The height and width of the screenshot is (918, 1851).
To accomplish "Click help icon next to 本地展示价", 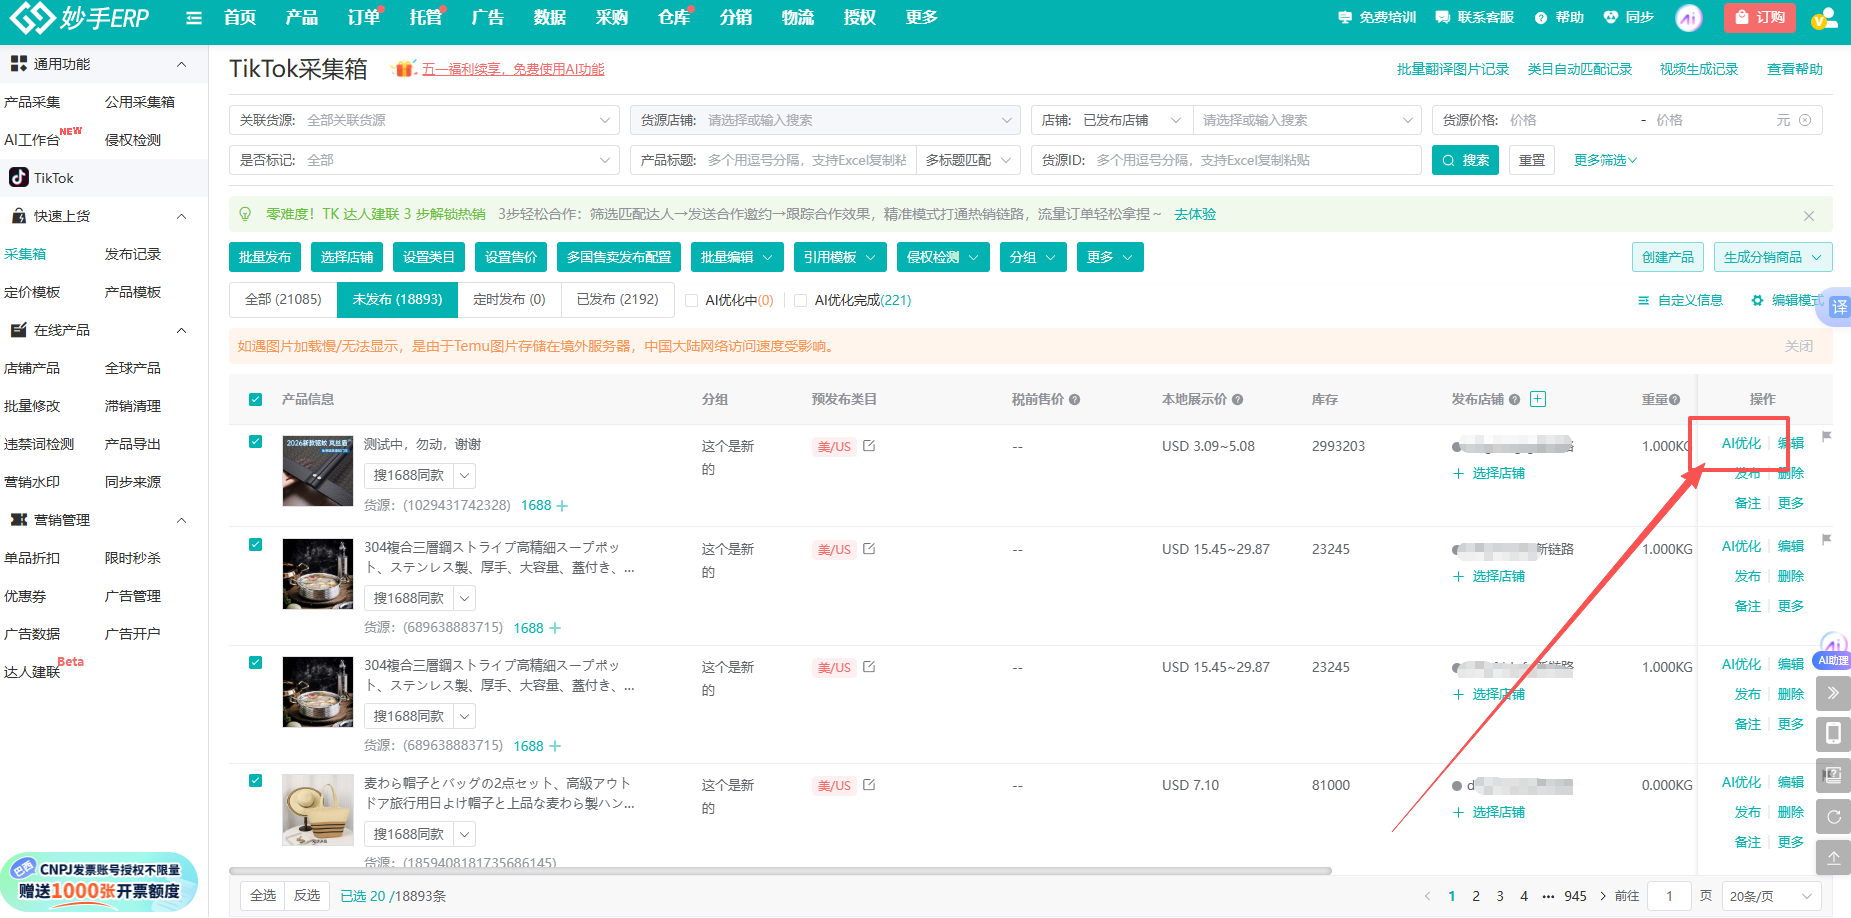I will [1237, 399].
